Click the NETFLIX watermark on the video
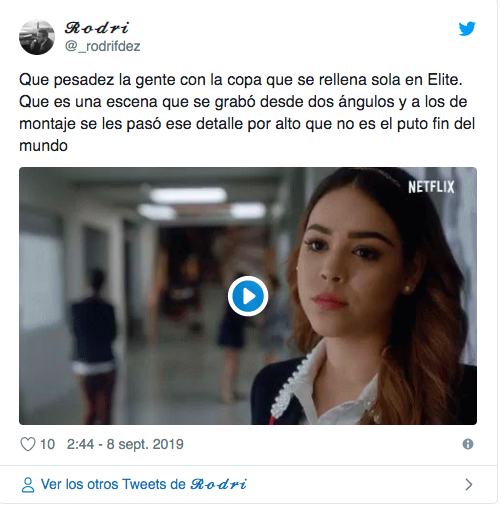This screenshot has width=501, height=506. click(431, 187)
